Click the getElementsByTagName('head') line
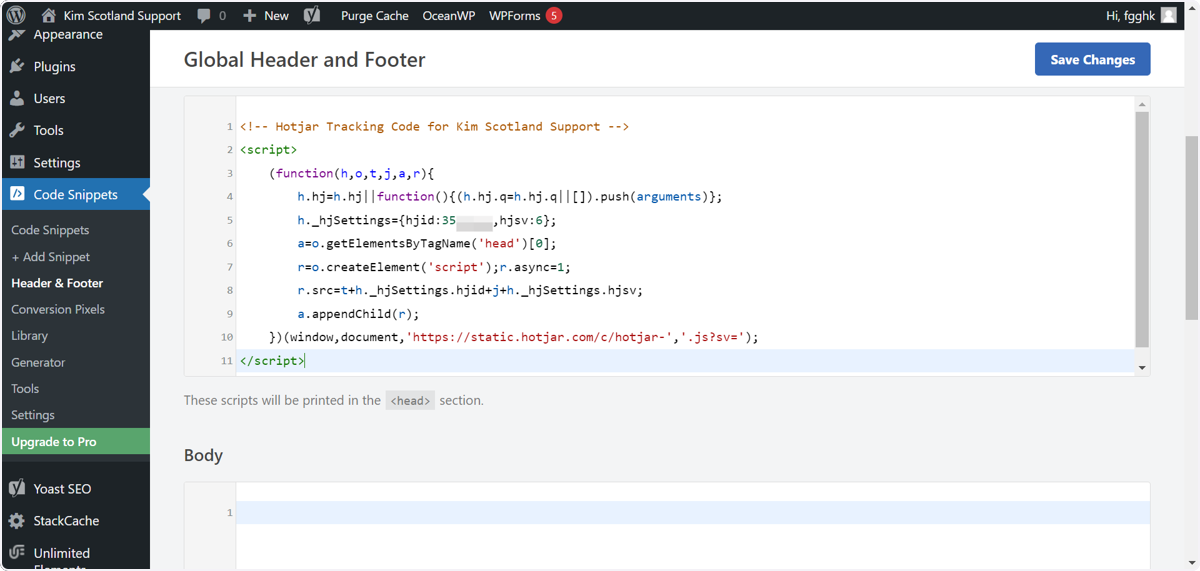 tap(427, 243)
